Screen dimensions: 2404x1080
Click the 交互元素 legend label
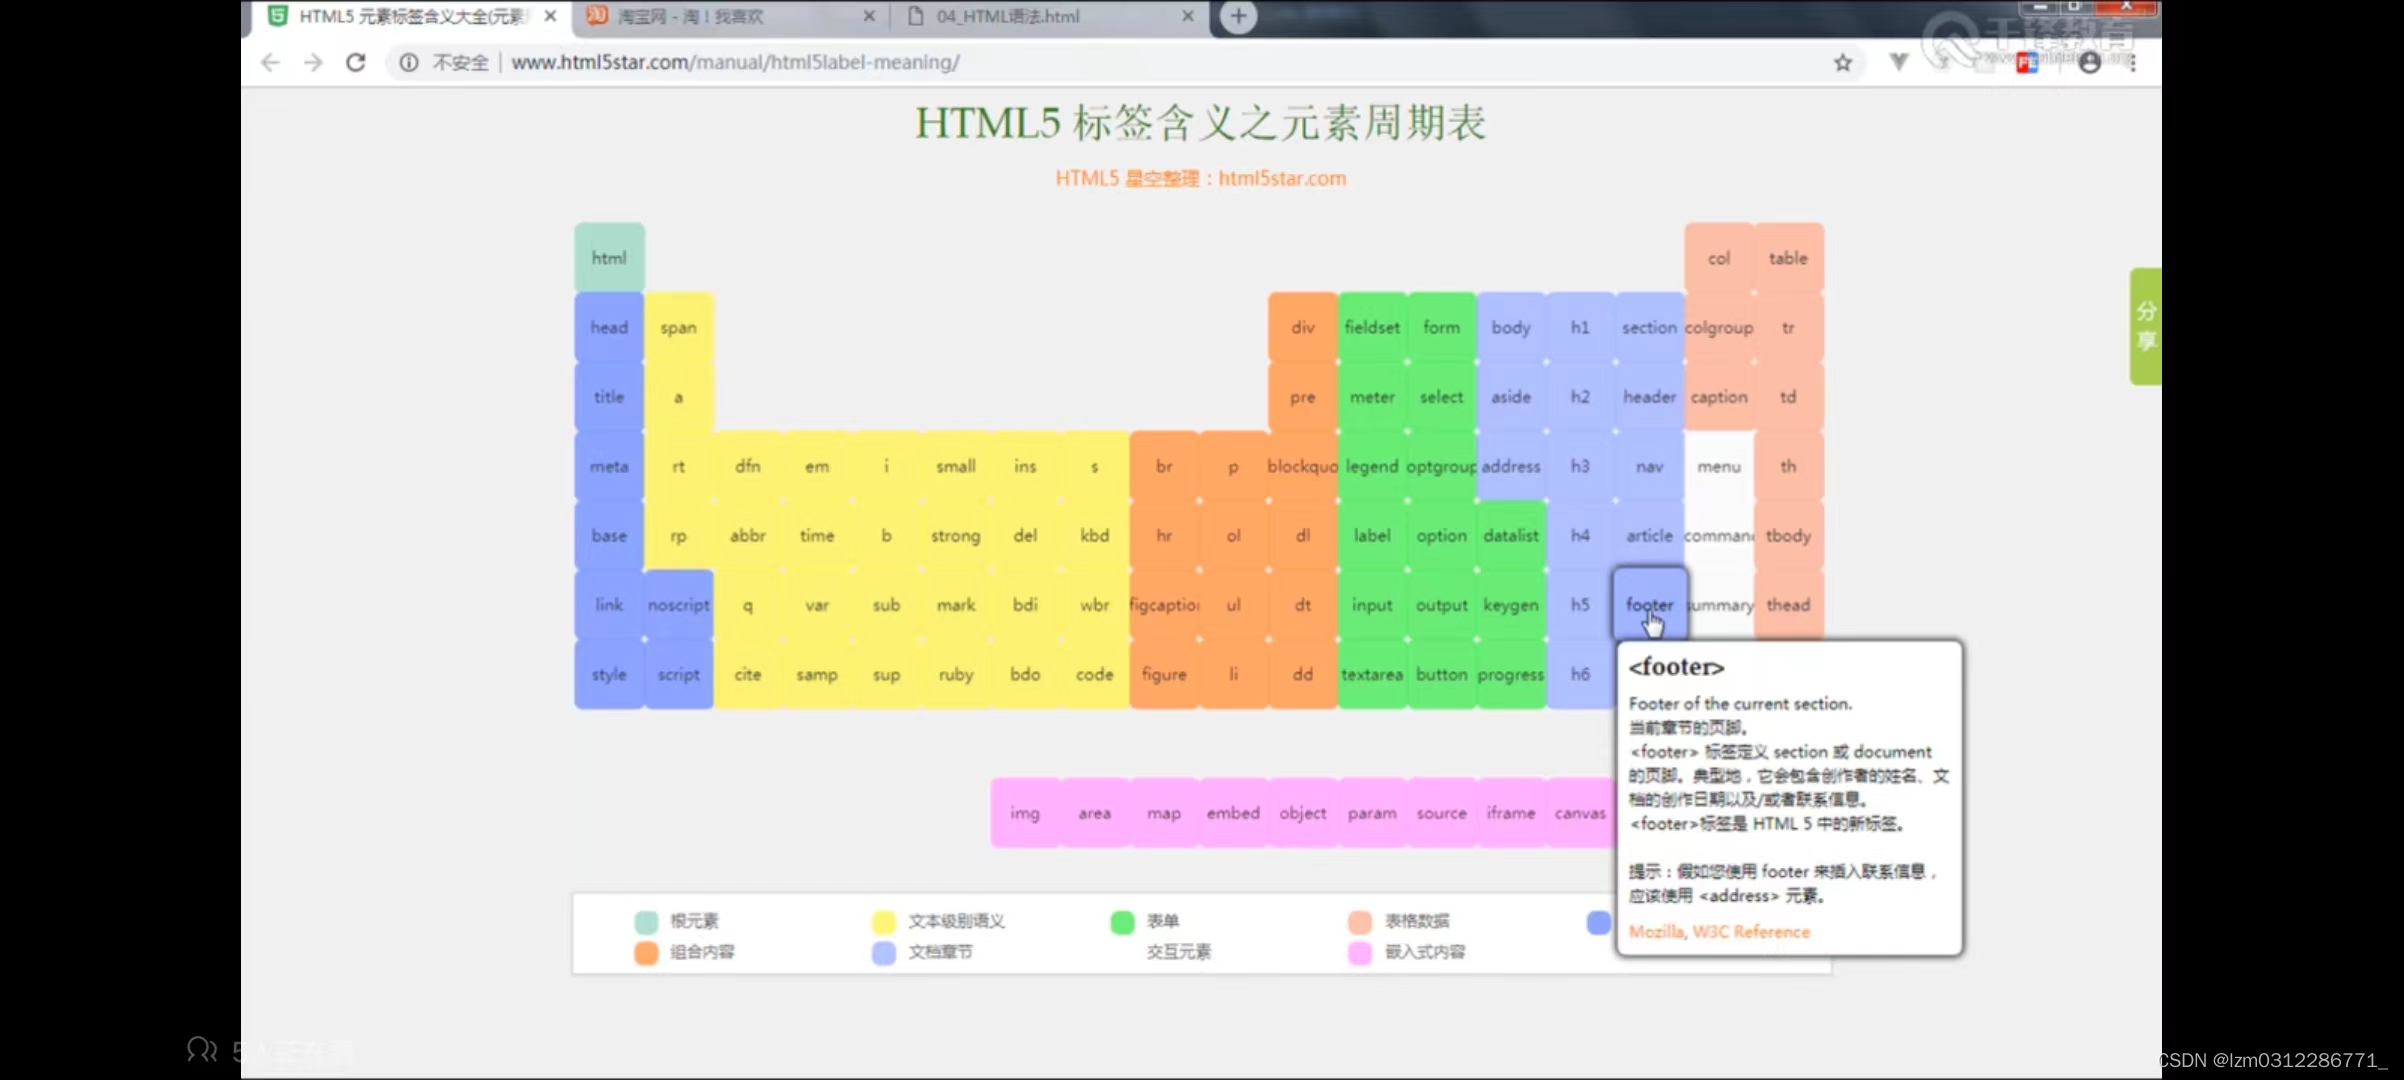[x=1179, y=952]
